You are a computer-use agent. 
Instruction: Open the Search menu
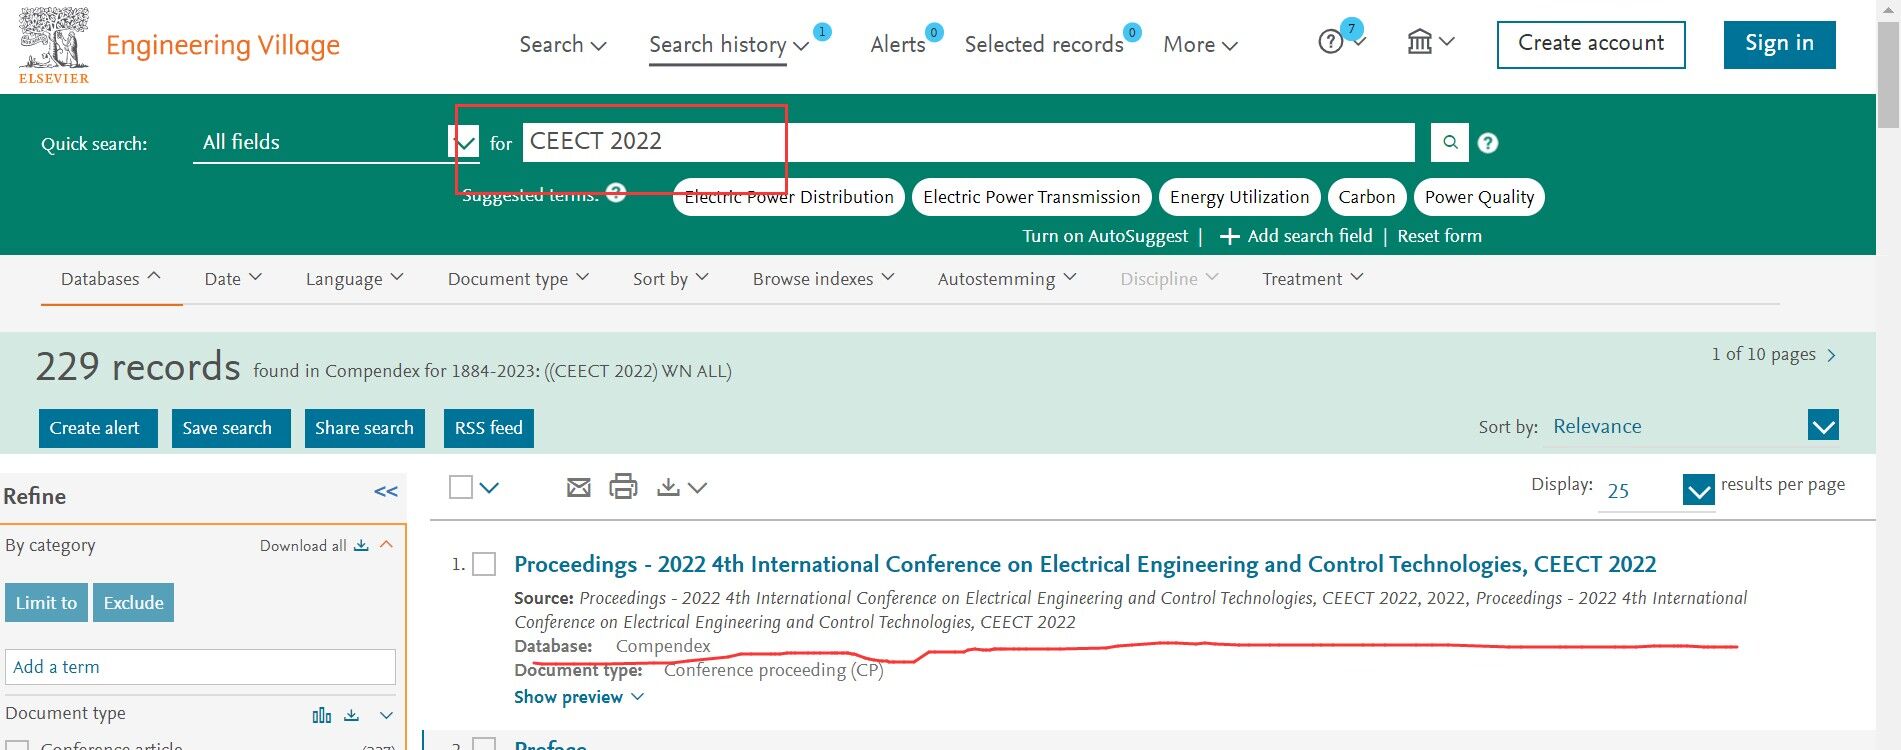[x=563, y=44]
